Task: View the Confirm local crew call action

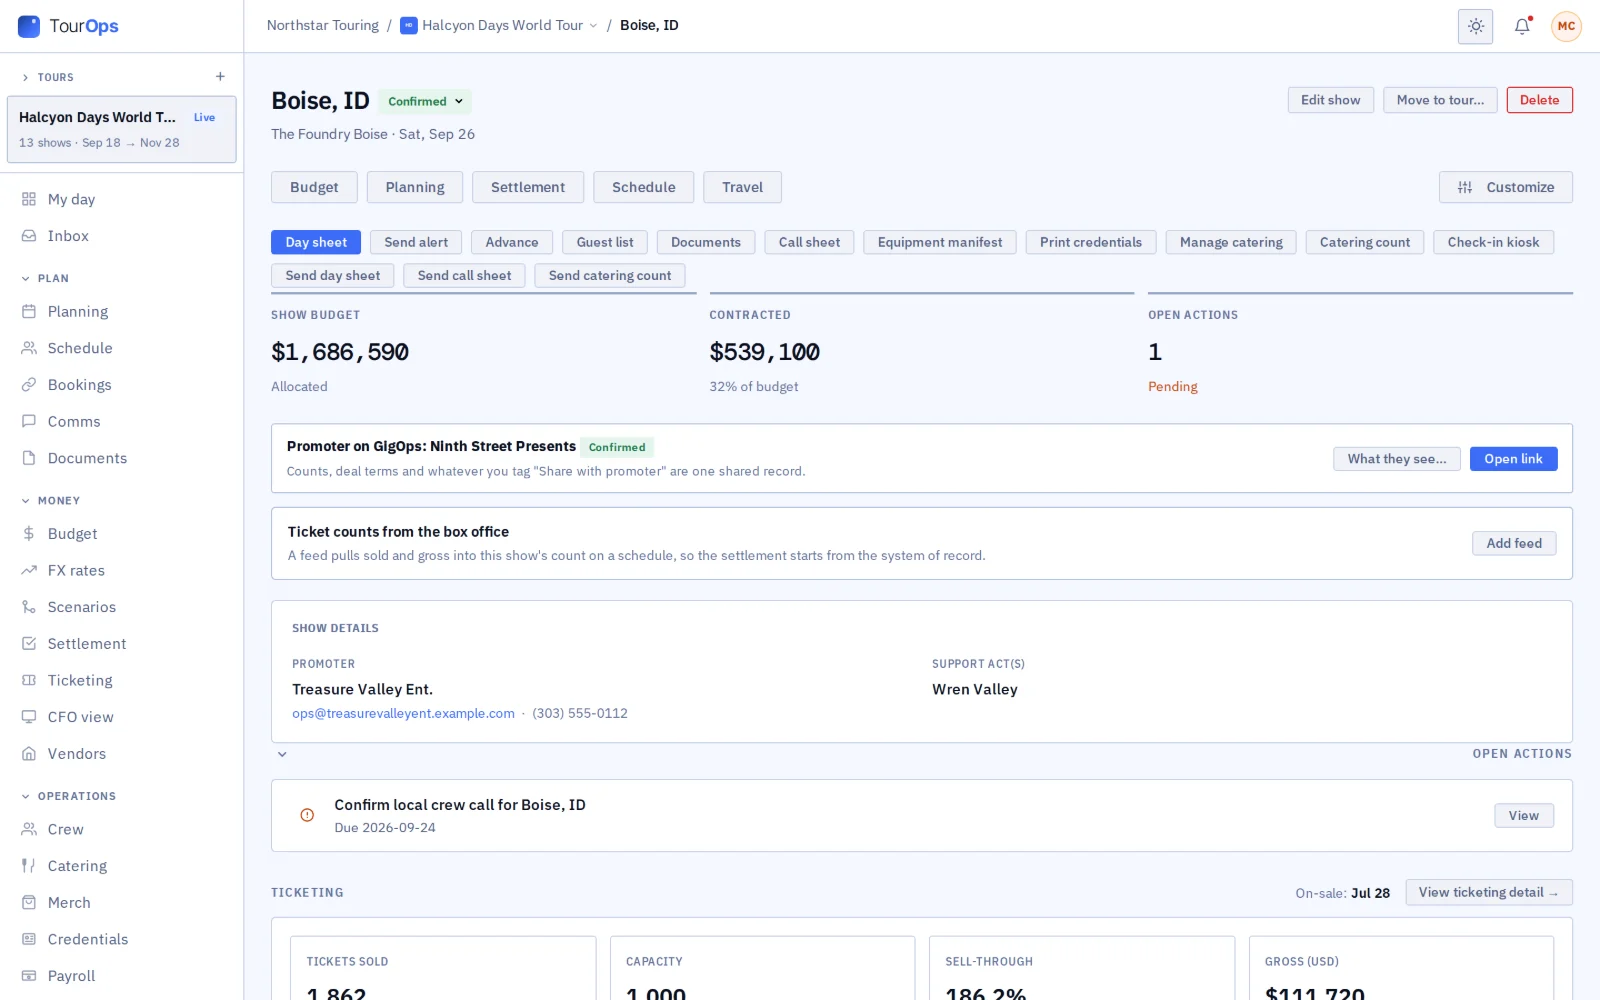Action: pos(1523,816)
